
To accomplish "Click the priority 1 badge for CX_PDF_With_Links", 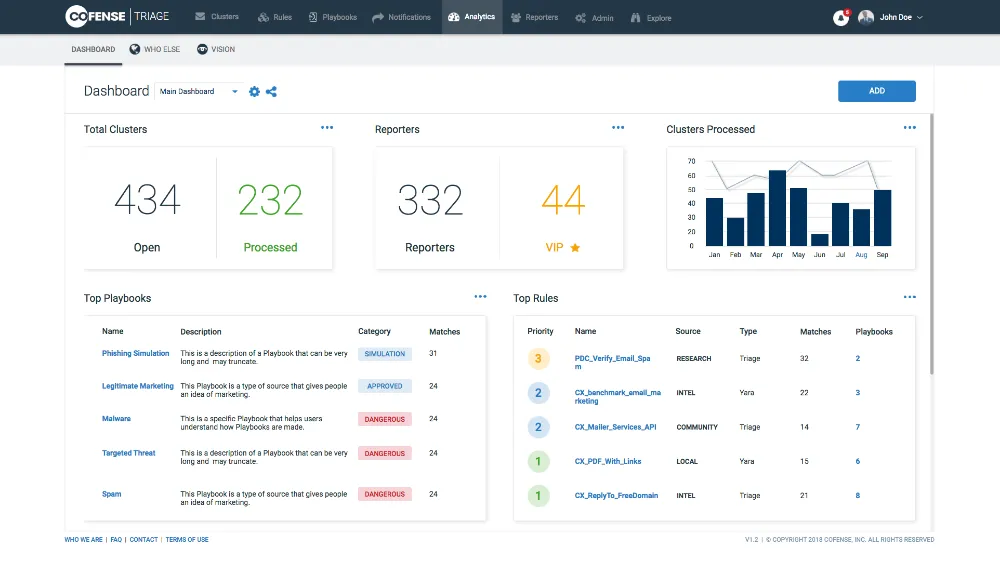I will tap(538, 461).
